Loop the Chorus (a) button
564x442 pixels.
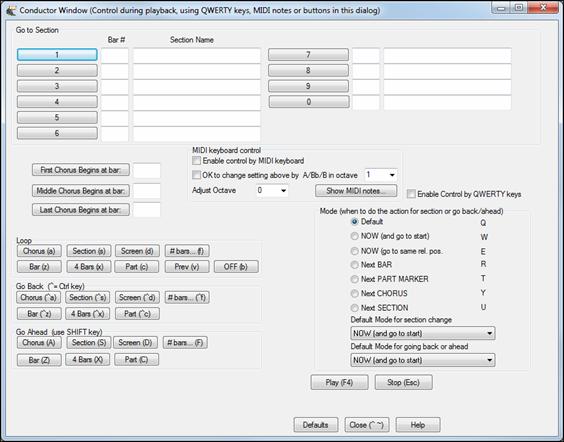[39, 251]
